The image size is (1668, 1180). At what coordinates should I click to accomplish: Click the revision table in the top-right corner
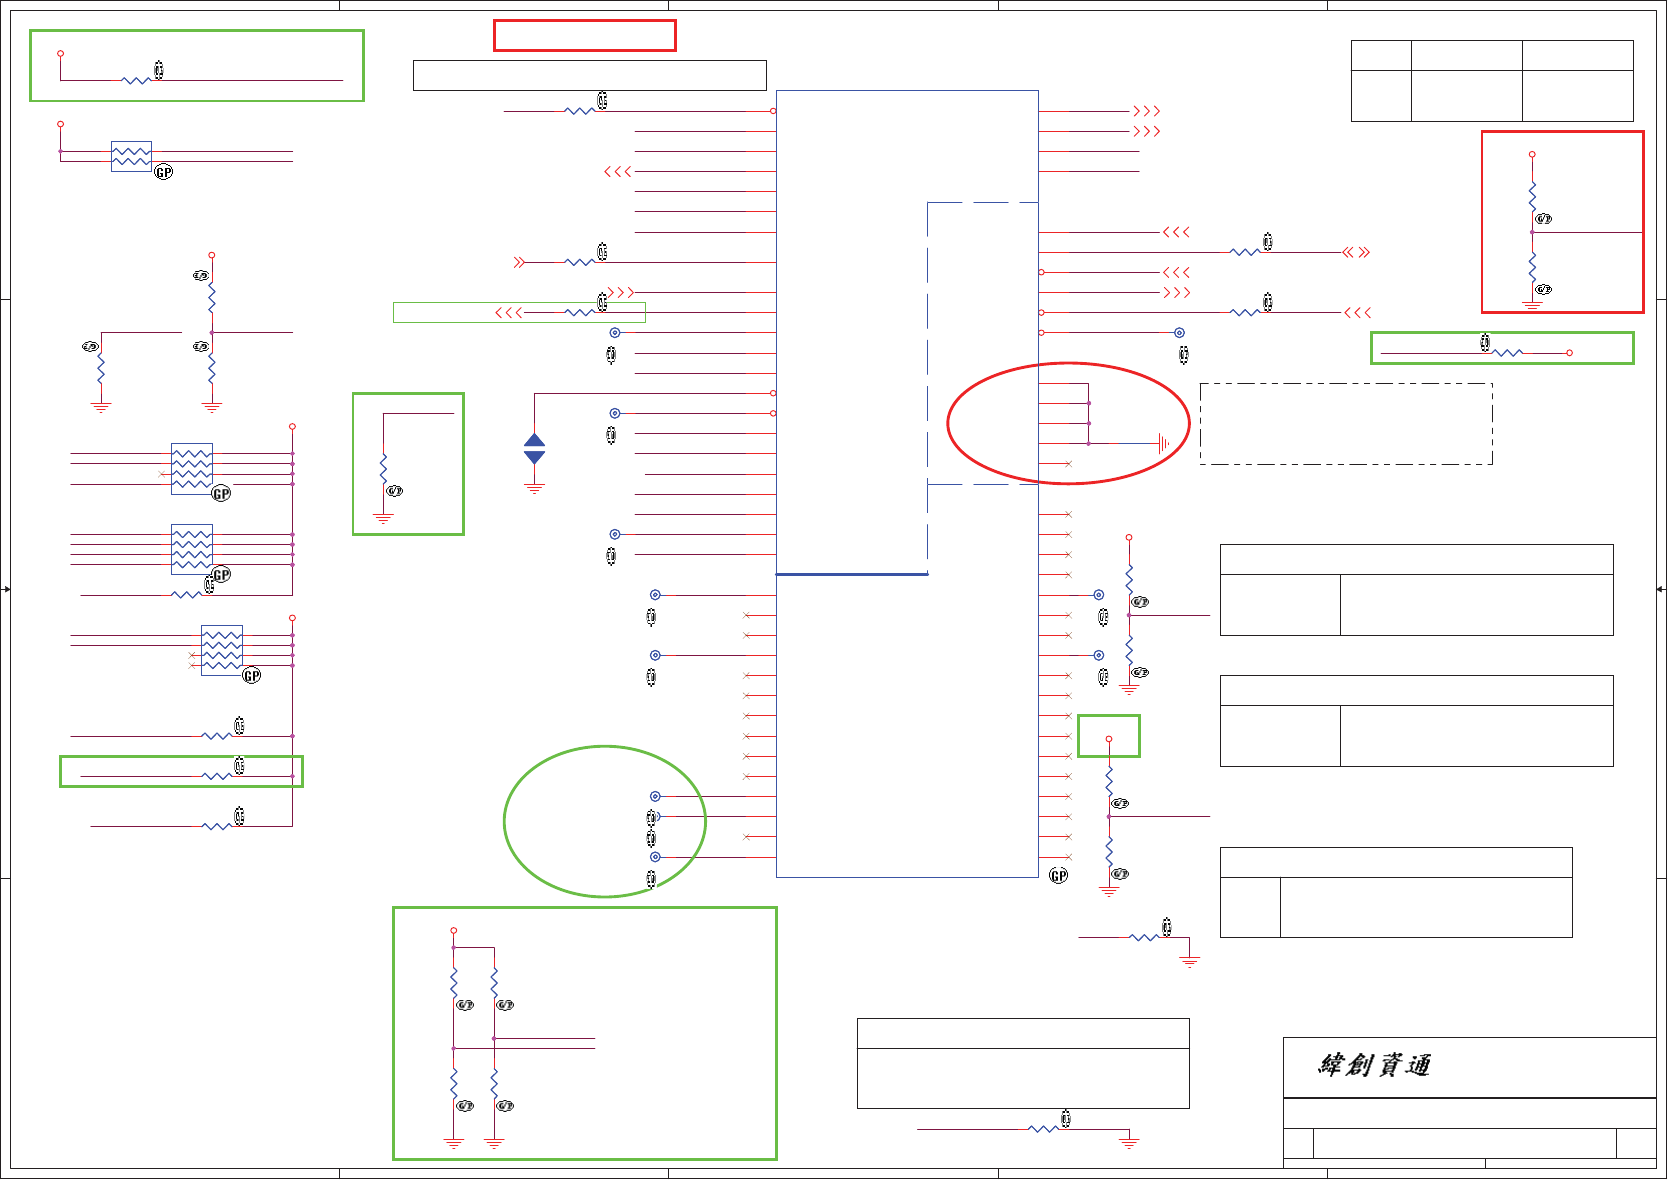pos(1492,81)
